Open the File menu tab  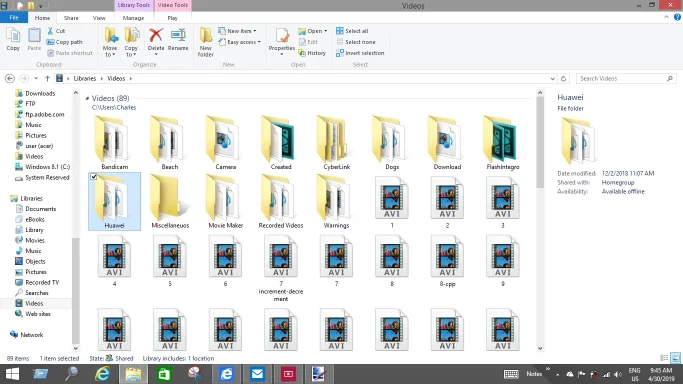(x=14, y=18)
